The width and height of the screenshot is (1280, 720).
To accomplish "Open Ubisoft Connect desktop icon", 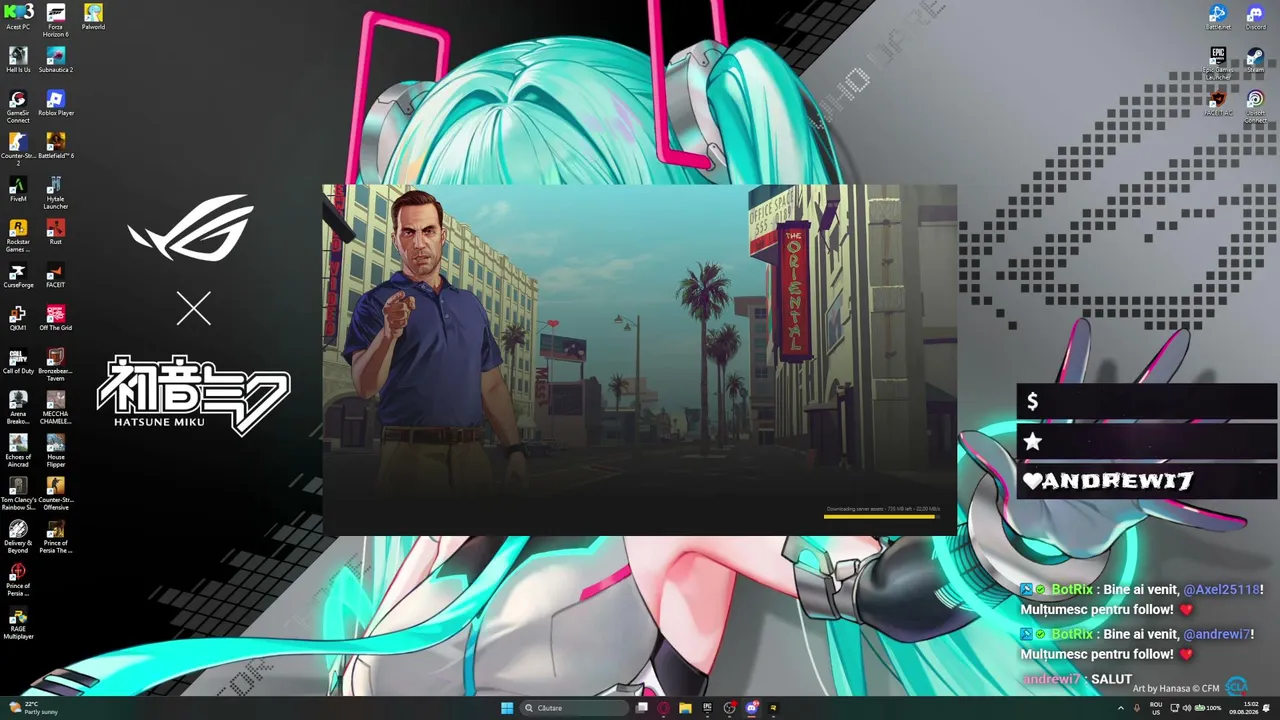I will pos(1255,106).
